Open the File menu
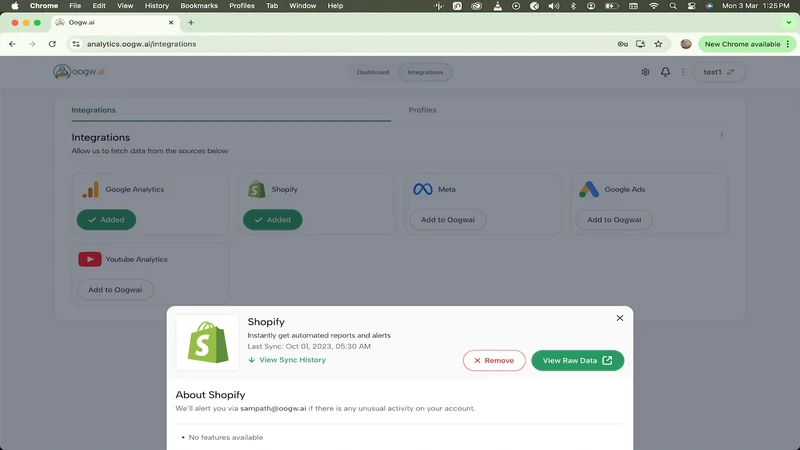This screenshot has width=800, height=450. click(x=75, y=6)
